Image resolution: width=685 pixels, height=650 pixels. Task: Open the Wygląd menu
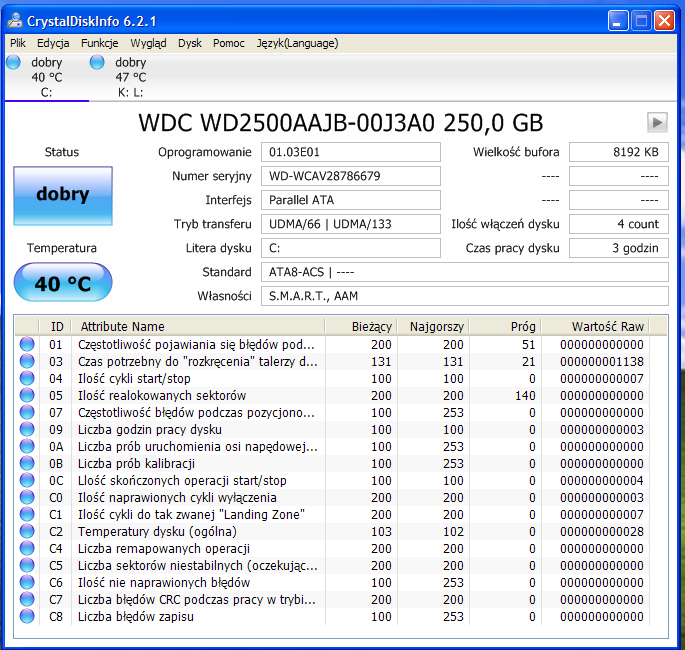[148, 43]
